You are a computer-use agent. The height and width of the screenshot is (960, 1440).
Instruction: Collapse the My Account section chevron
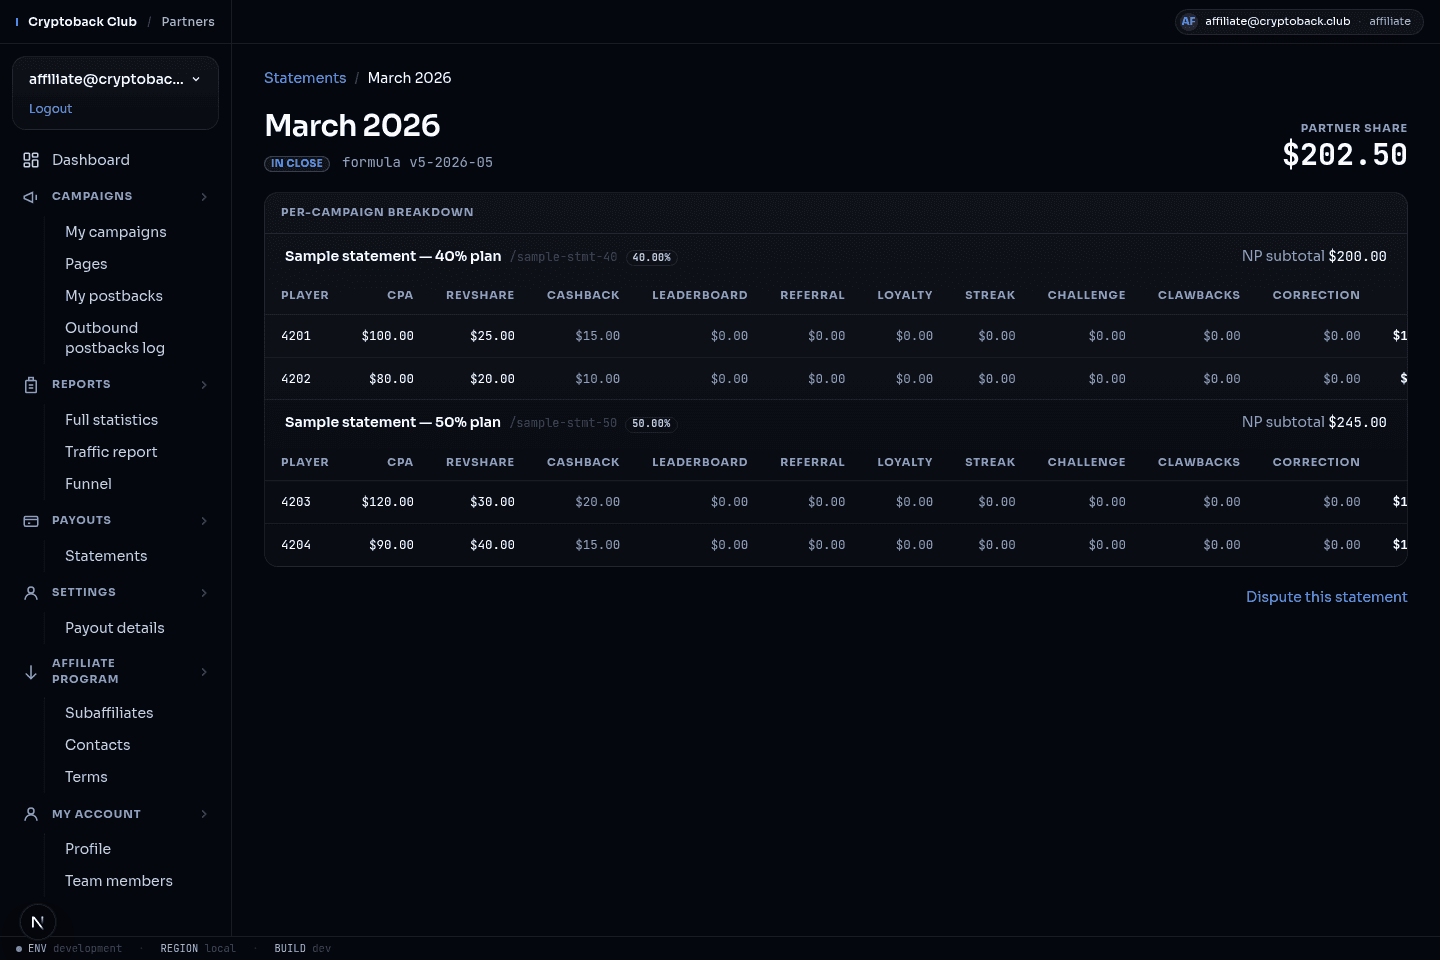point(204,814)
